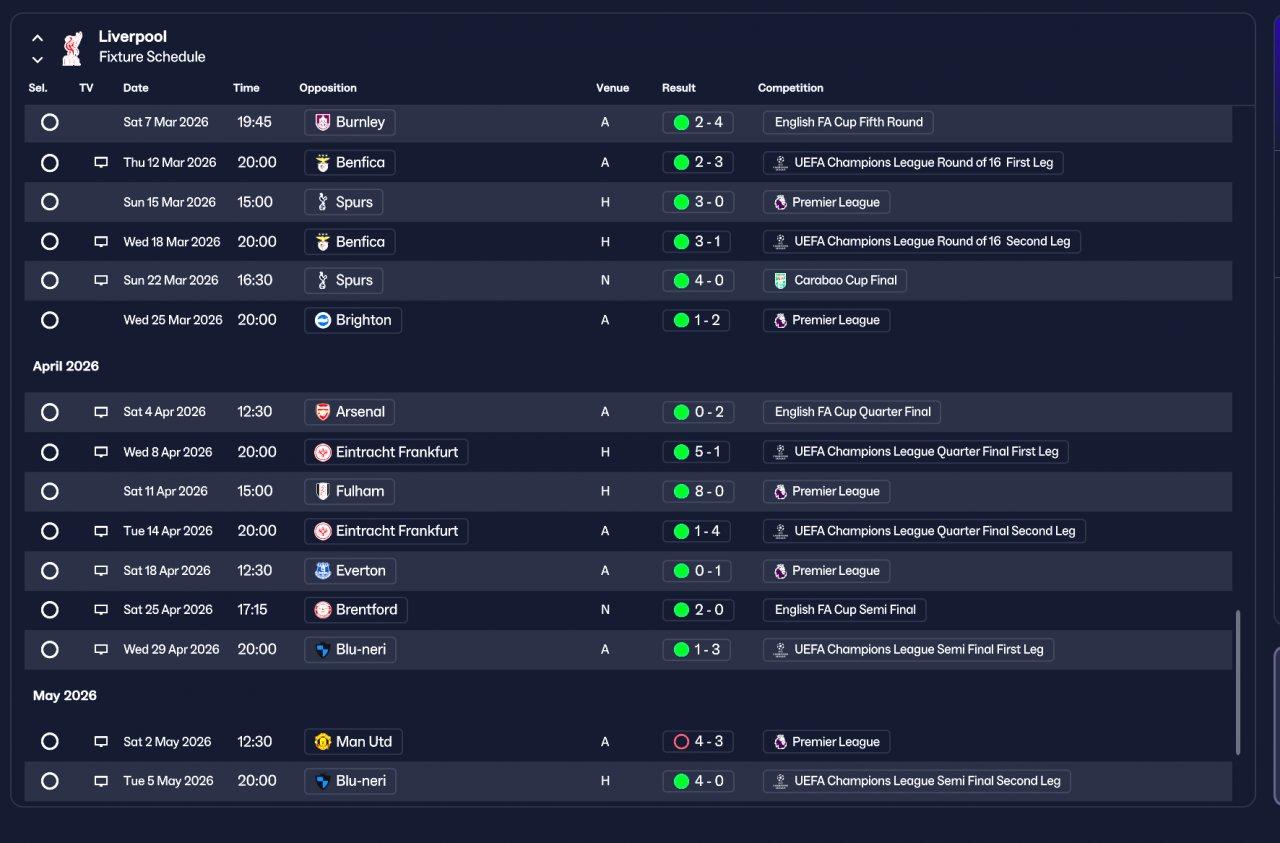Click the Champions League icon on the Semi Final Second Leg row

pos(781,781)
